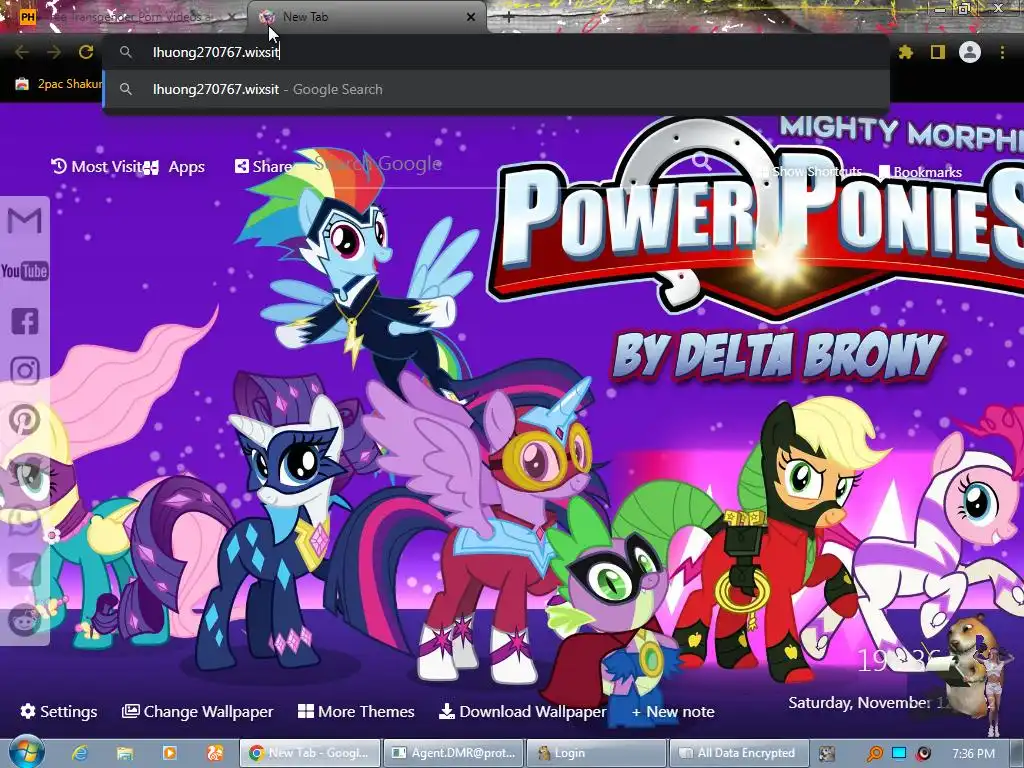
Task: Open the Apps menu on new tab
Action: 174,167
